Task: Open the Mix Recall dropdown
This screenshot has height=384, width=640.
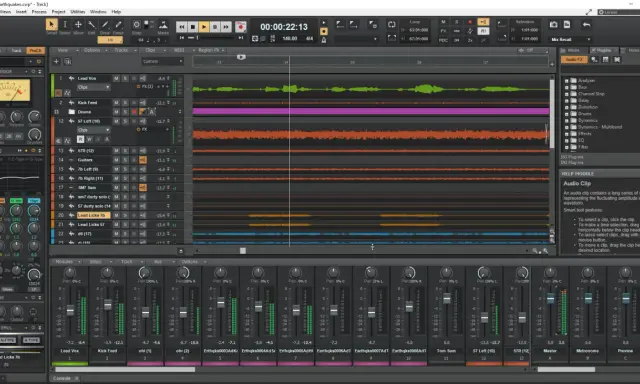Action: click(x=571, y=39)
